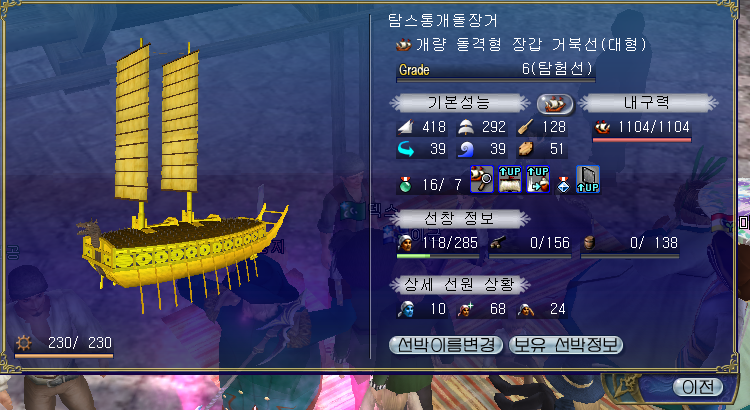Select the ramming ship UP skill icon
The width and height of the screenshot is (750, 410).
(538, 179)
